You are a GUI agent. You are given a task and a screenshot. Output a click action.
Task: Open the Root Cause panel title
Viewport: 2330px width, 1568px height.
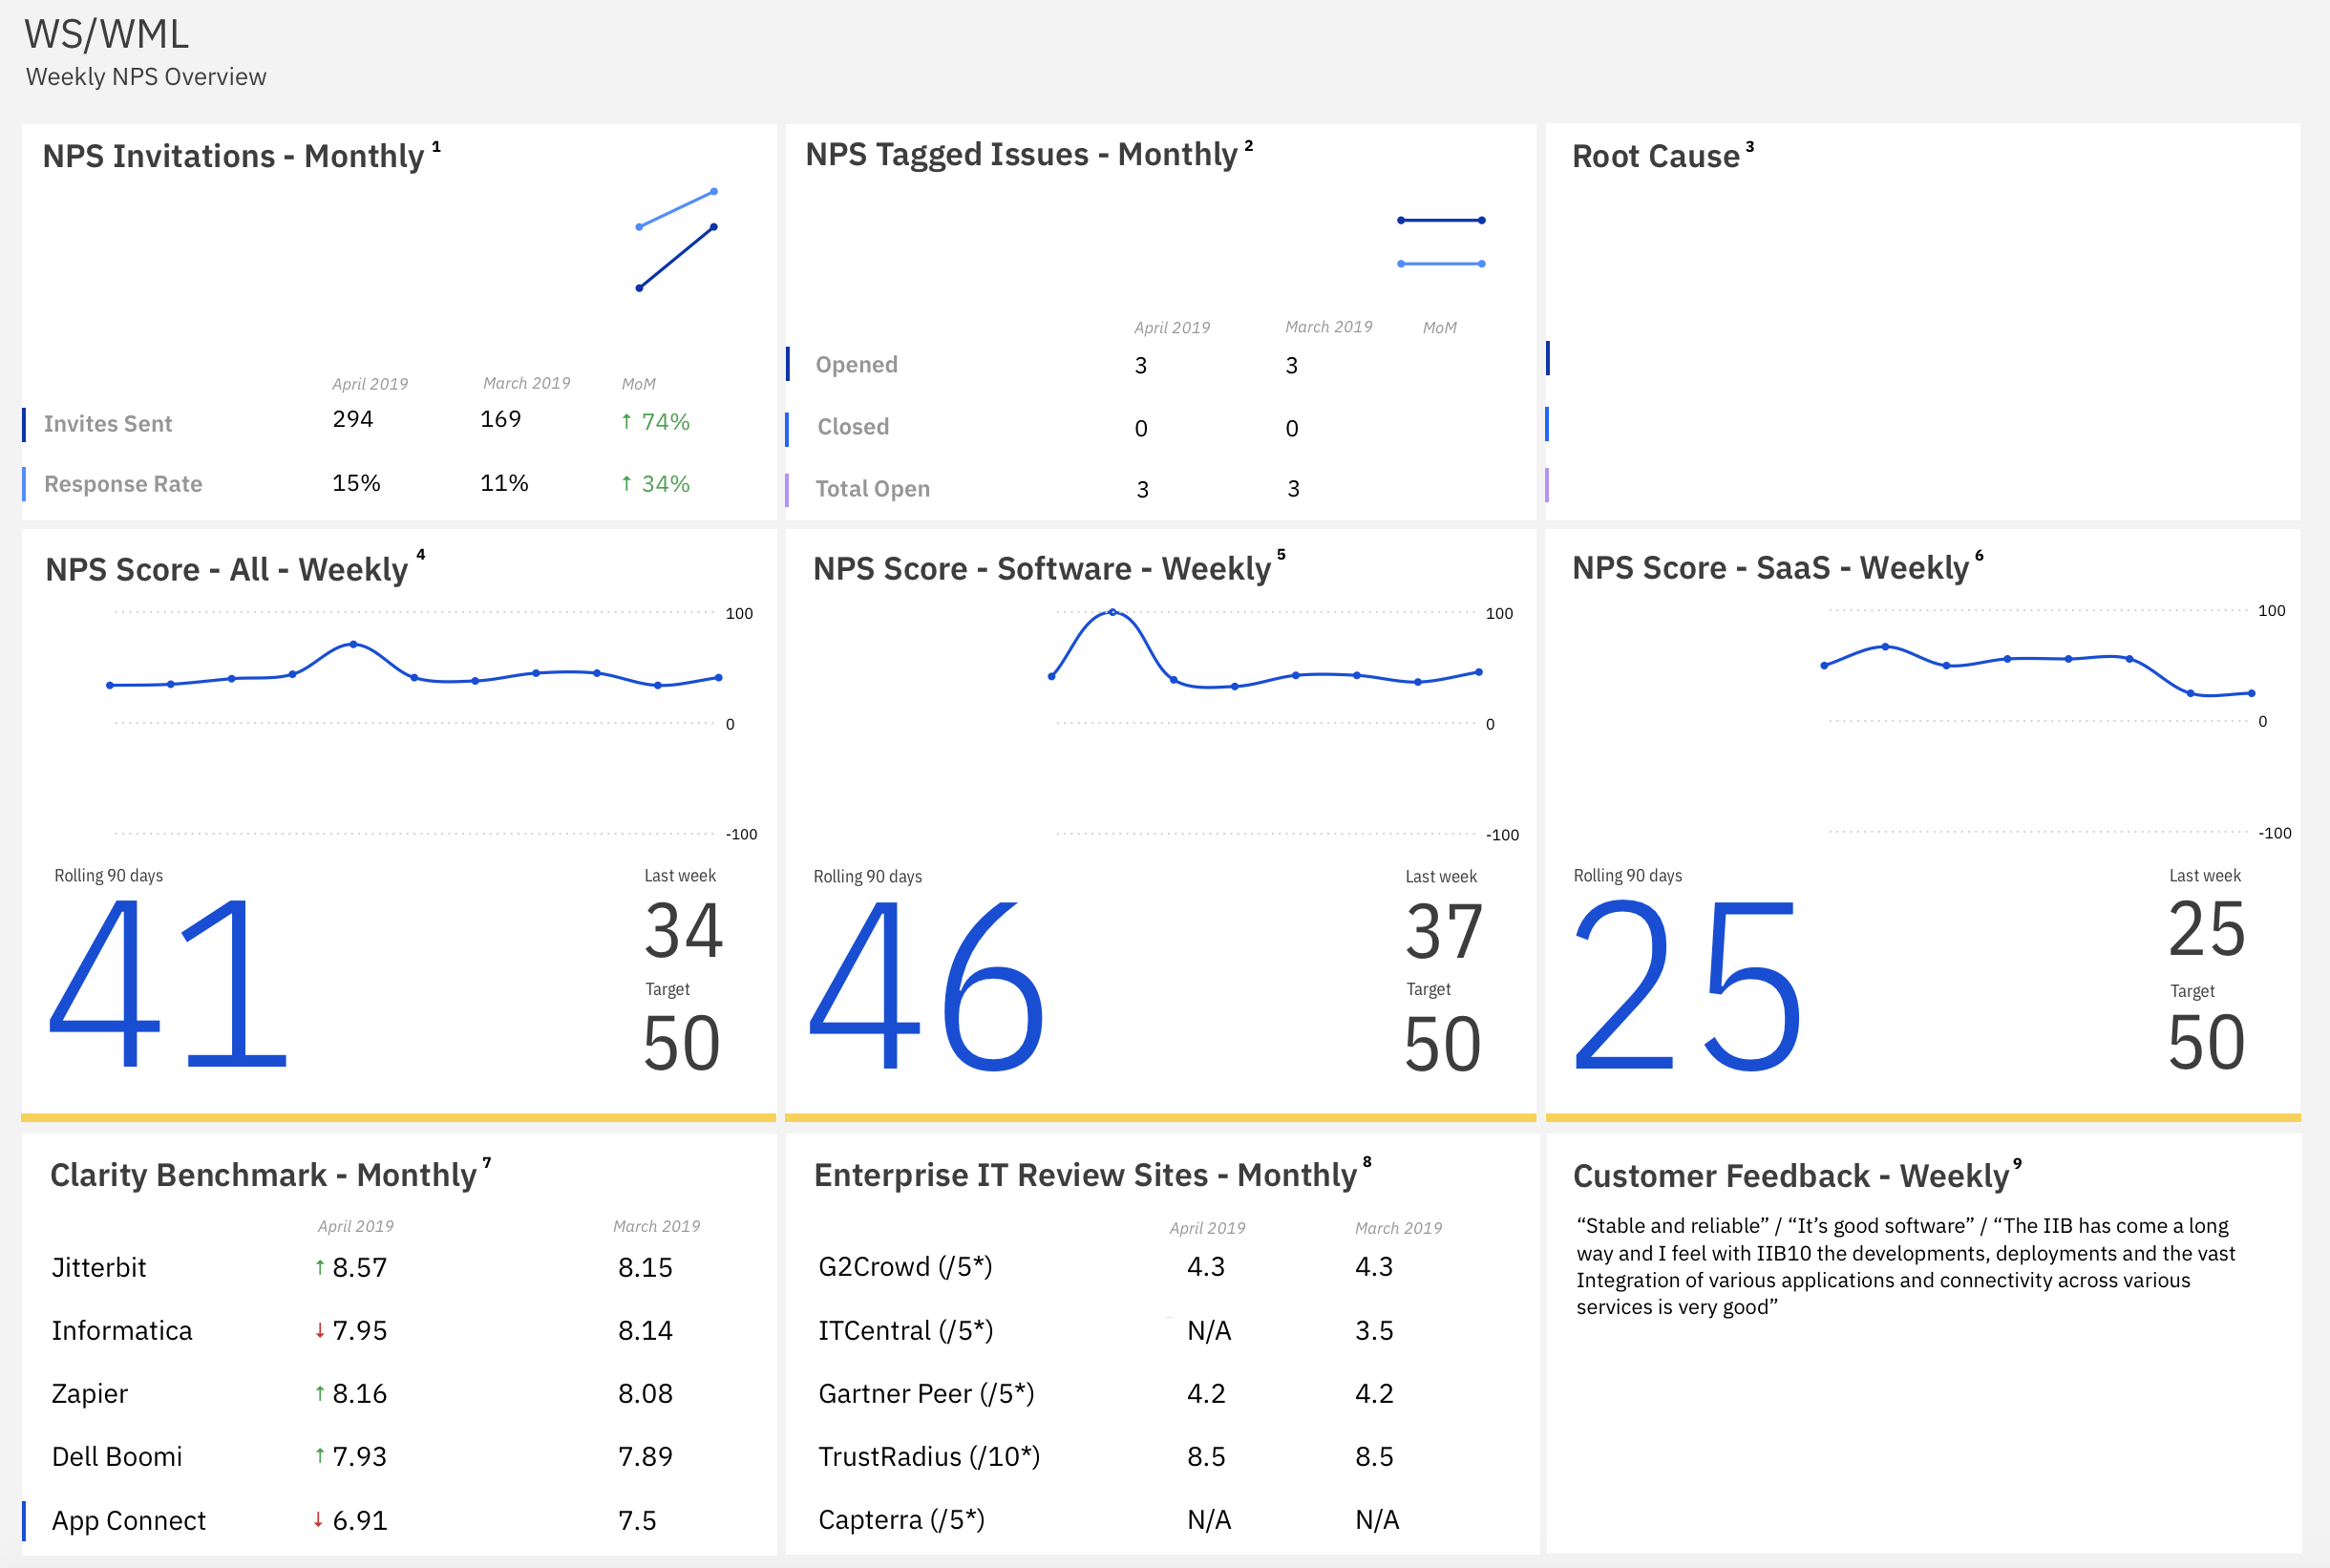click(x=1655, y=157)
